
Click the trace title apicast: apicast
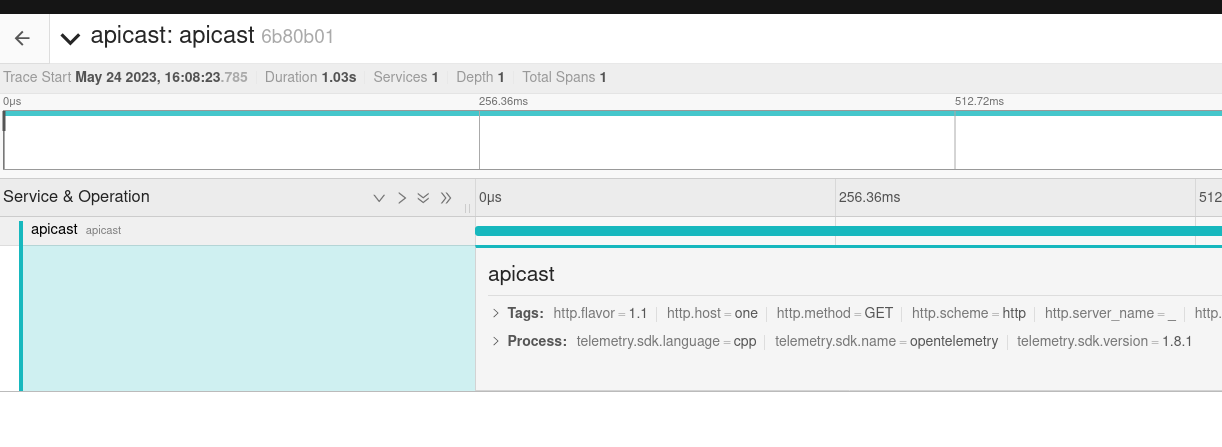[x=172, y=37]
